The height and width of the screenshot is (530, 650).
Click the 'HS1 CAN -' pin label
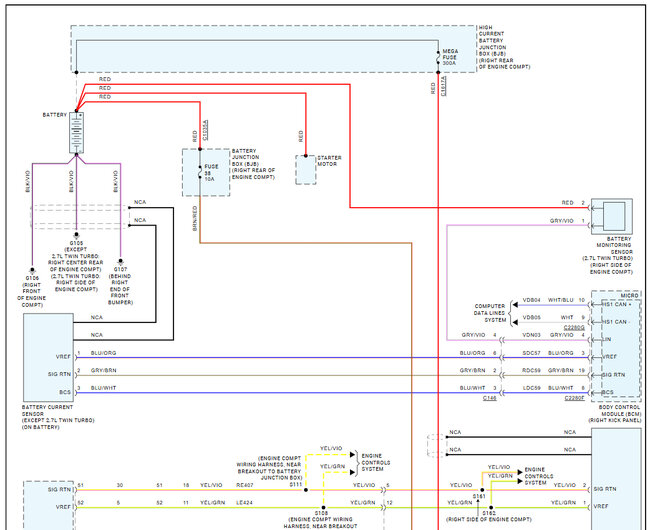pos(616,322)
